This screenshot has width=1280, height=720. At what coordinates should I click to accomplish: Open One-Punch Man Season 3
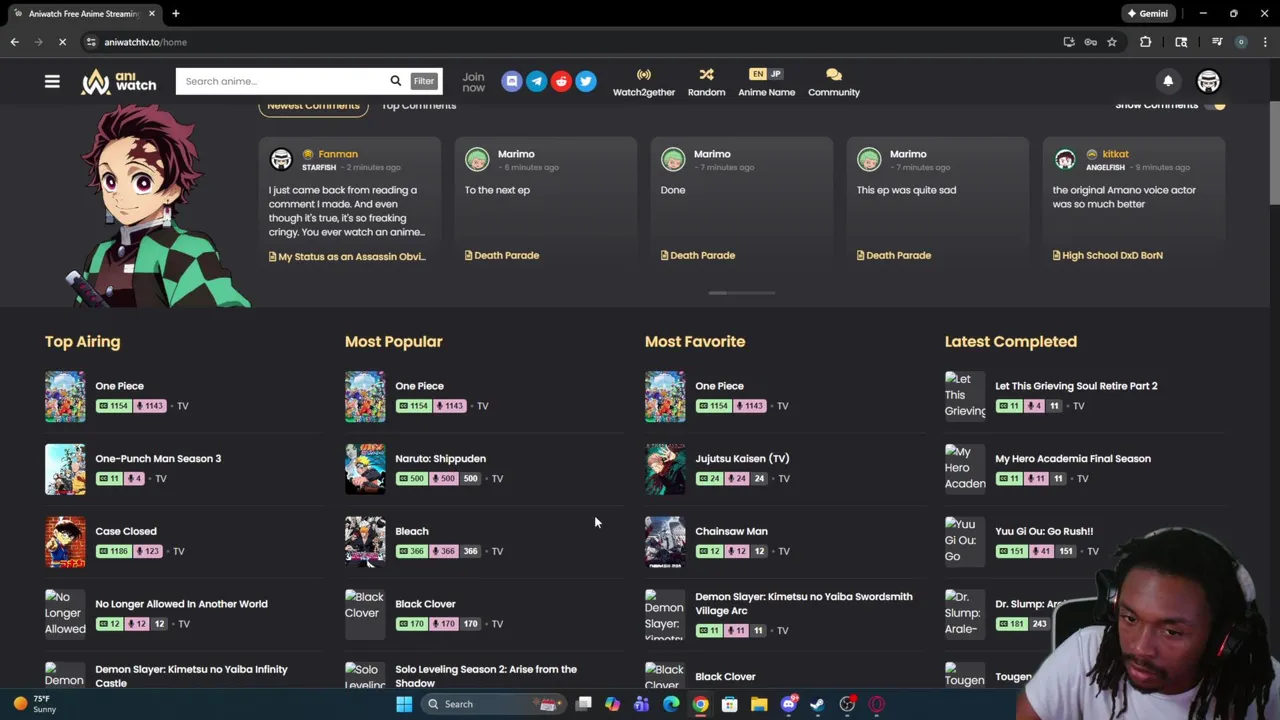coord(158,459)
